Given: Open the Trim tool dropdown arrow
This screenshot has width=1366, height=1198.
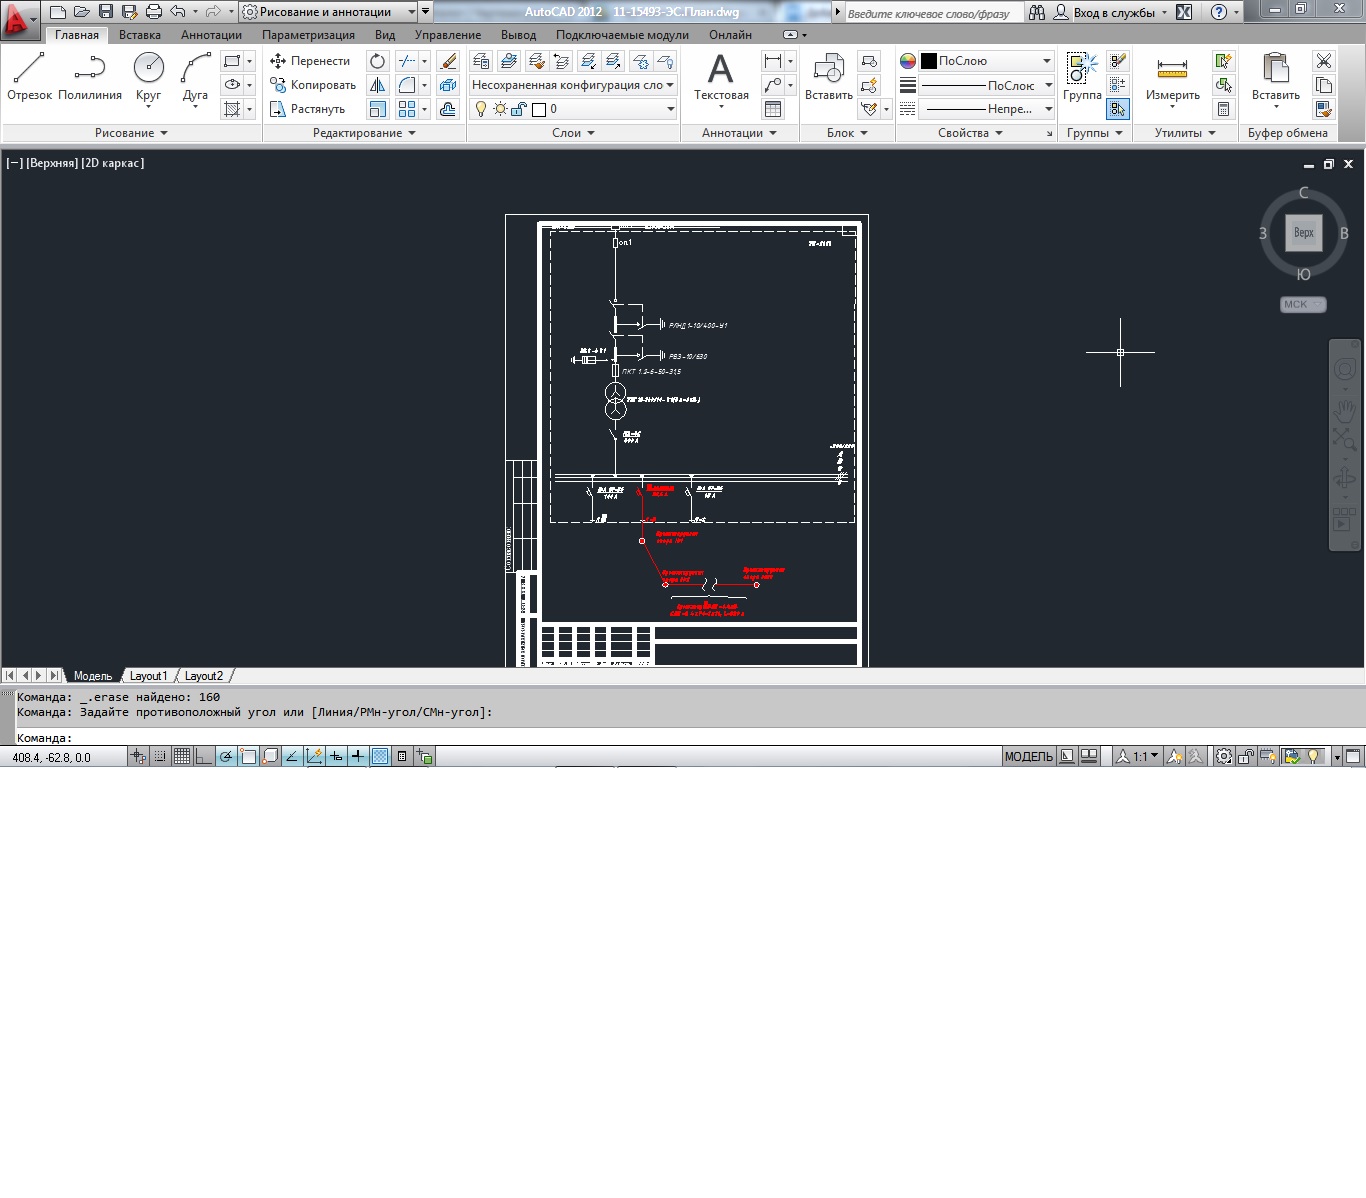Looking at the screenshot, I should 424,61.
